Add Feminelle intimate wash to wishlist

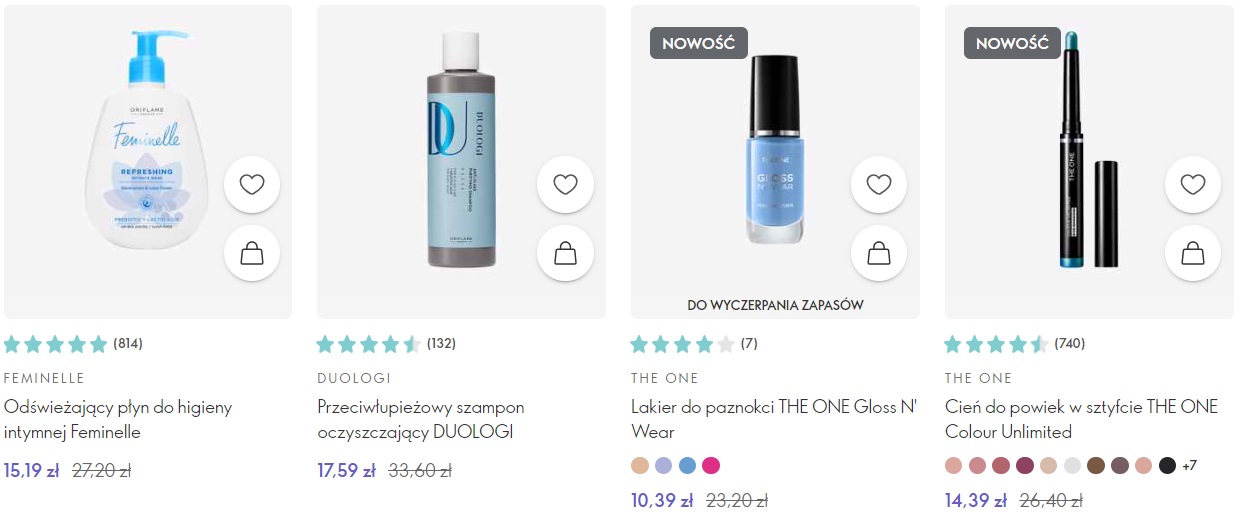click(x=252, y=185)
